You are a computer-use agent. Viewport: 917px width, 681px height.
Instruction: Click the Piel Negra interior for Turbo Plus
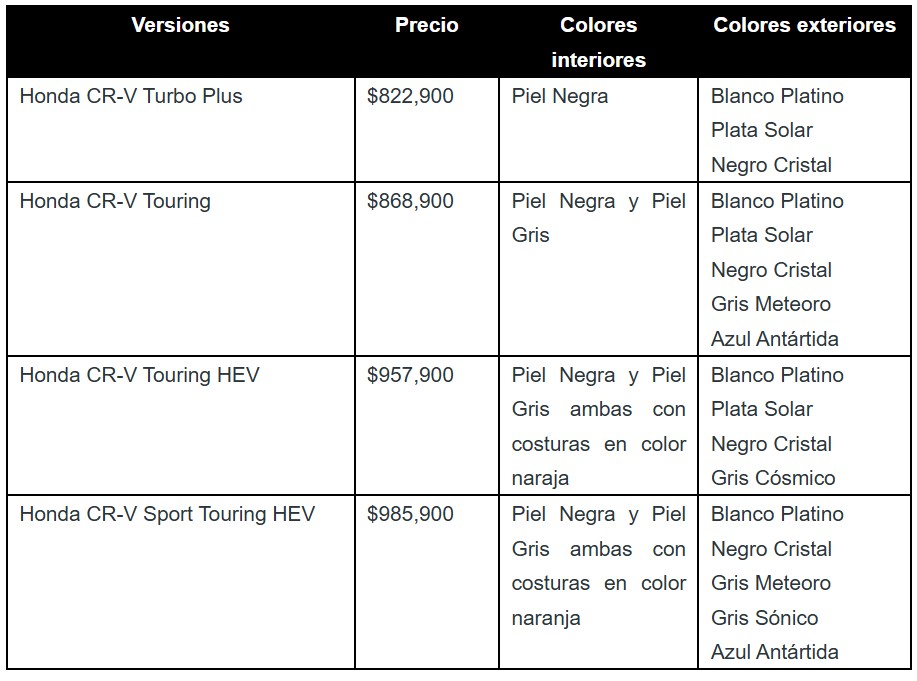point(560,97)
